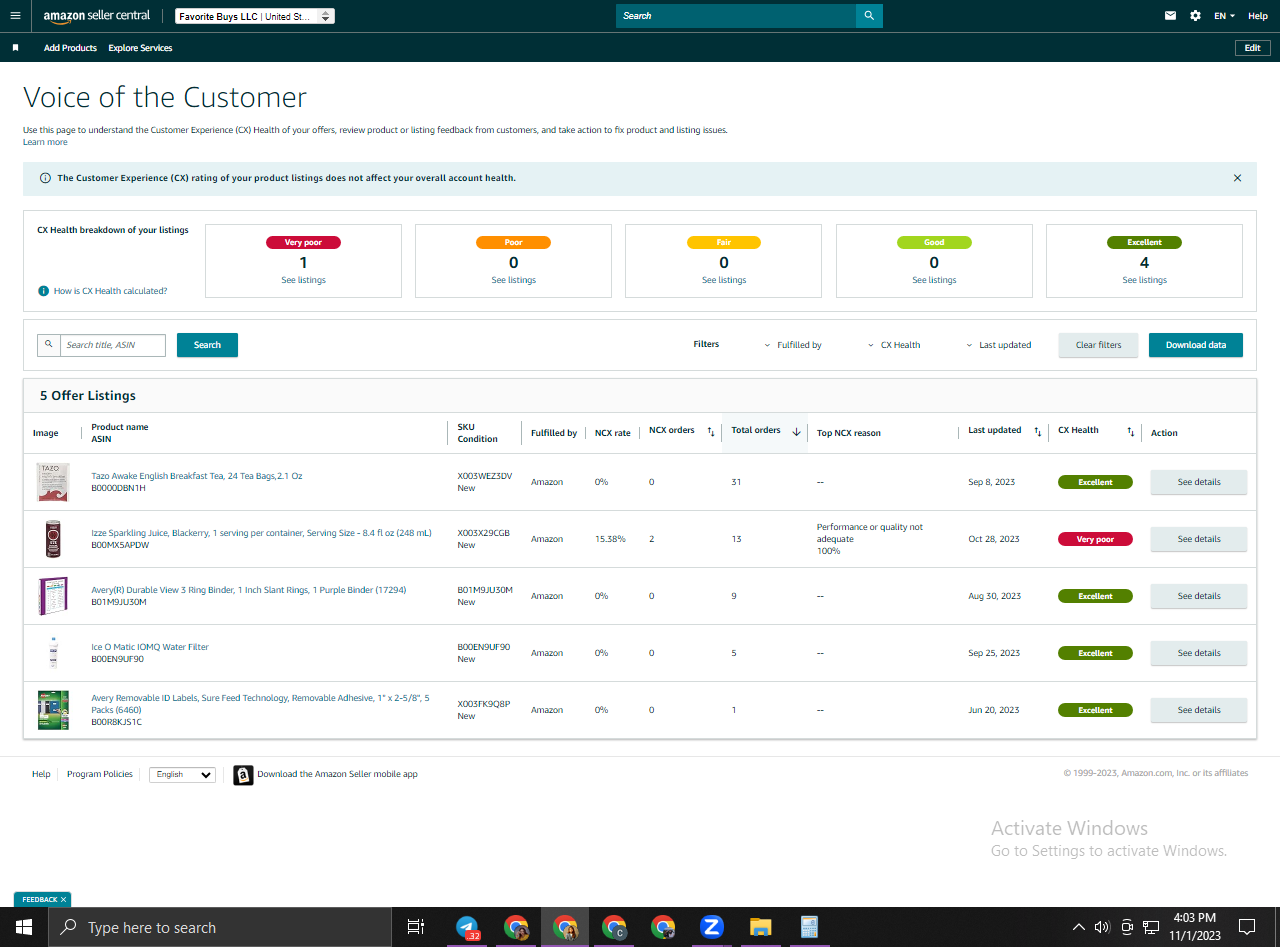The image size is (1280, 947).
Task: Open the Explore Services menu item
Action: pos(140,48)
